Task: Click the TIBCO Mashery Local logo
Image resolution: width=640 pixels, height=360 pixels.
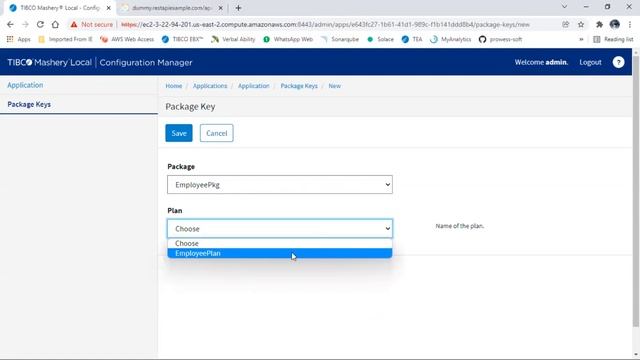Action: (x=49, y=62)
